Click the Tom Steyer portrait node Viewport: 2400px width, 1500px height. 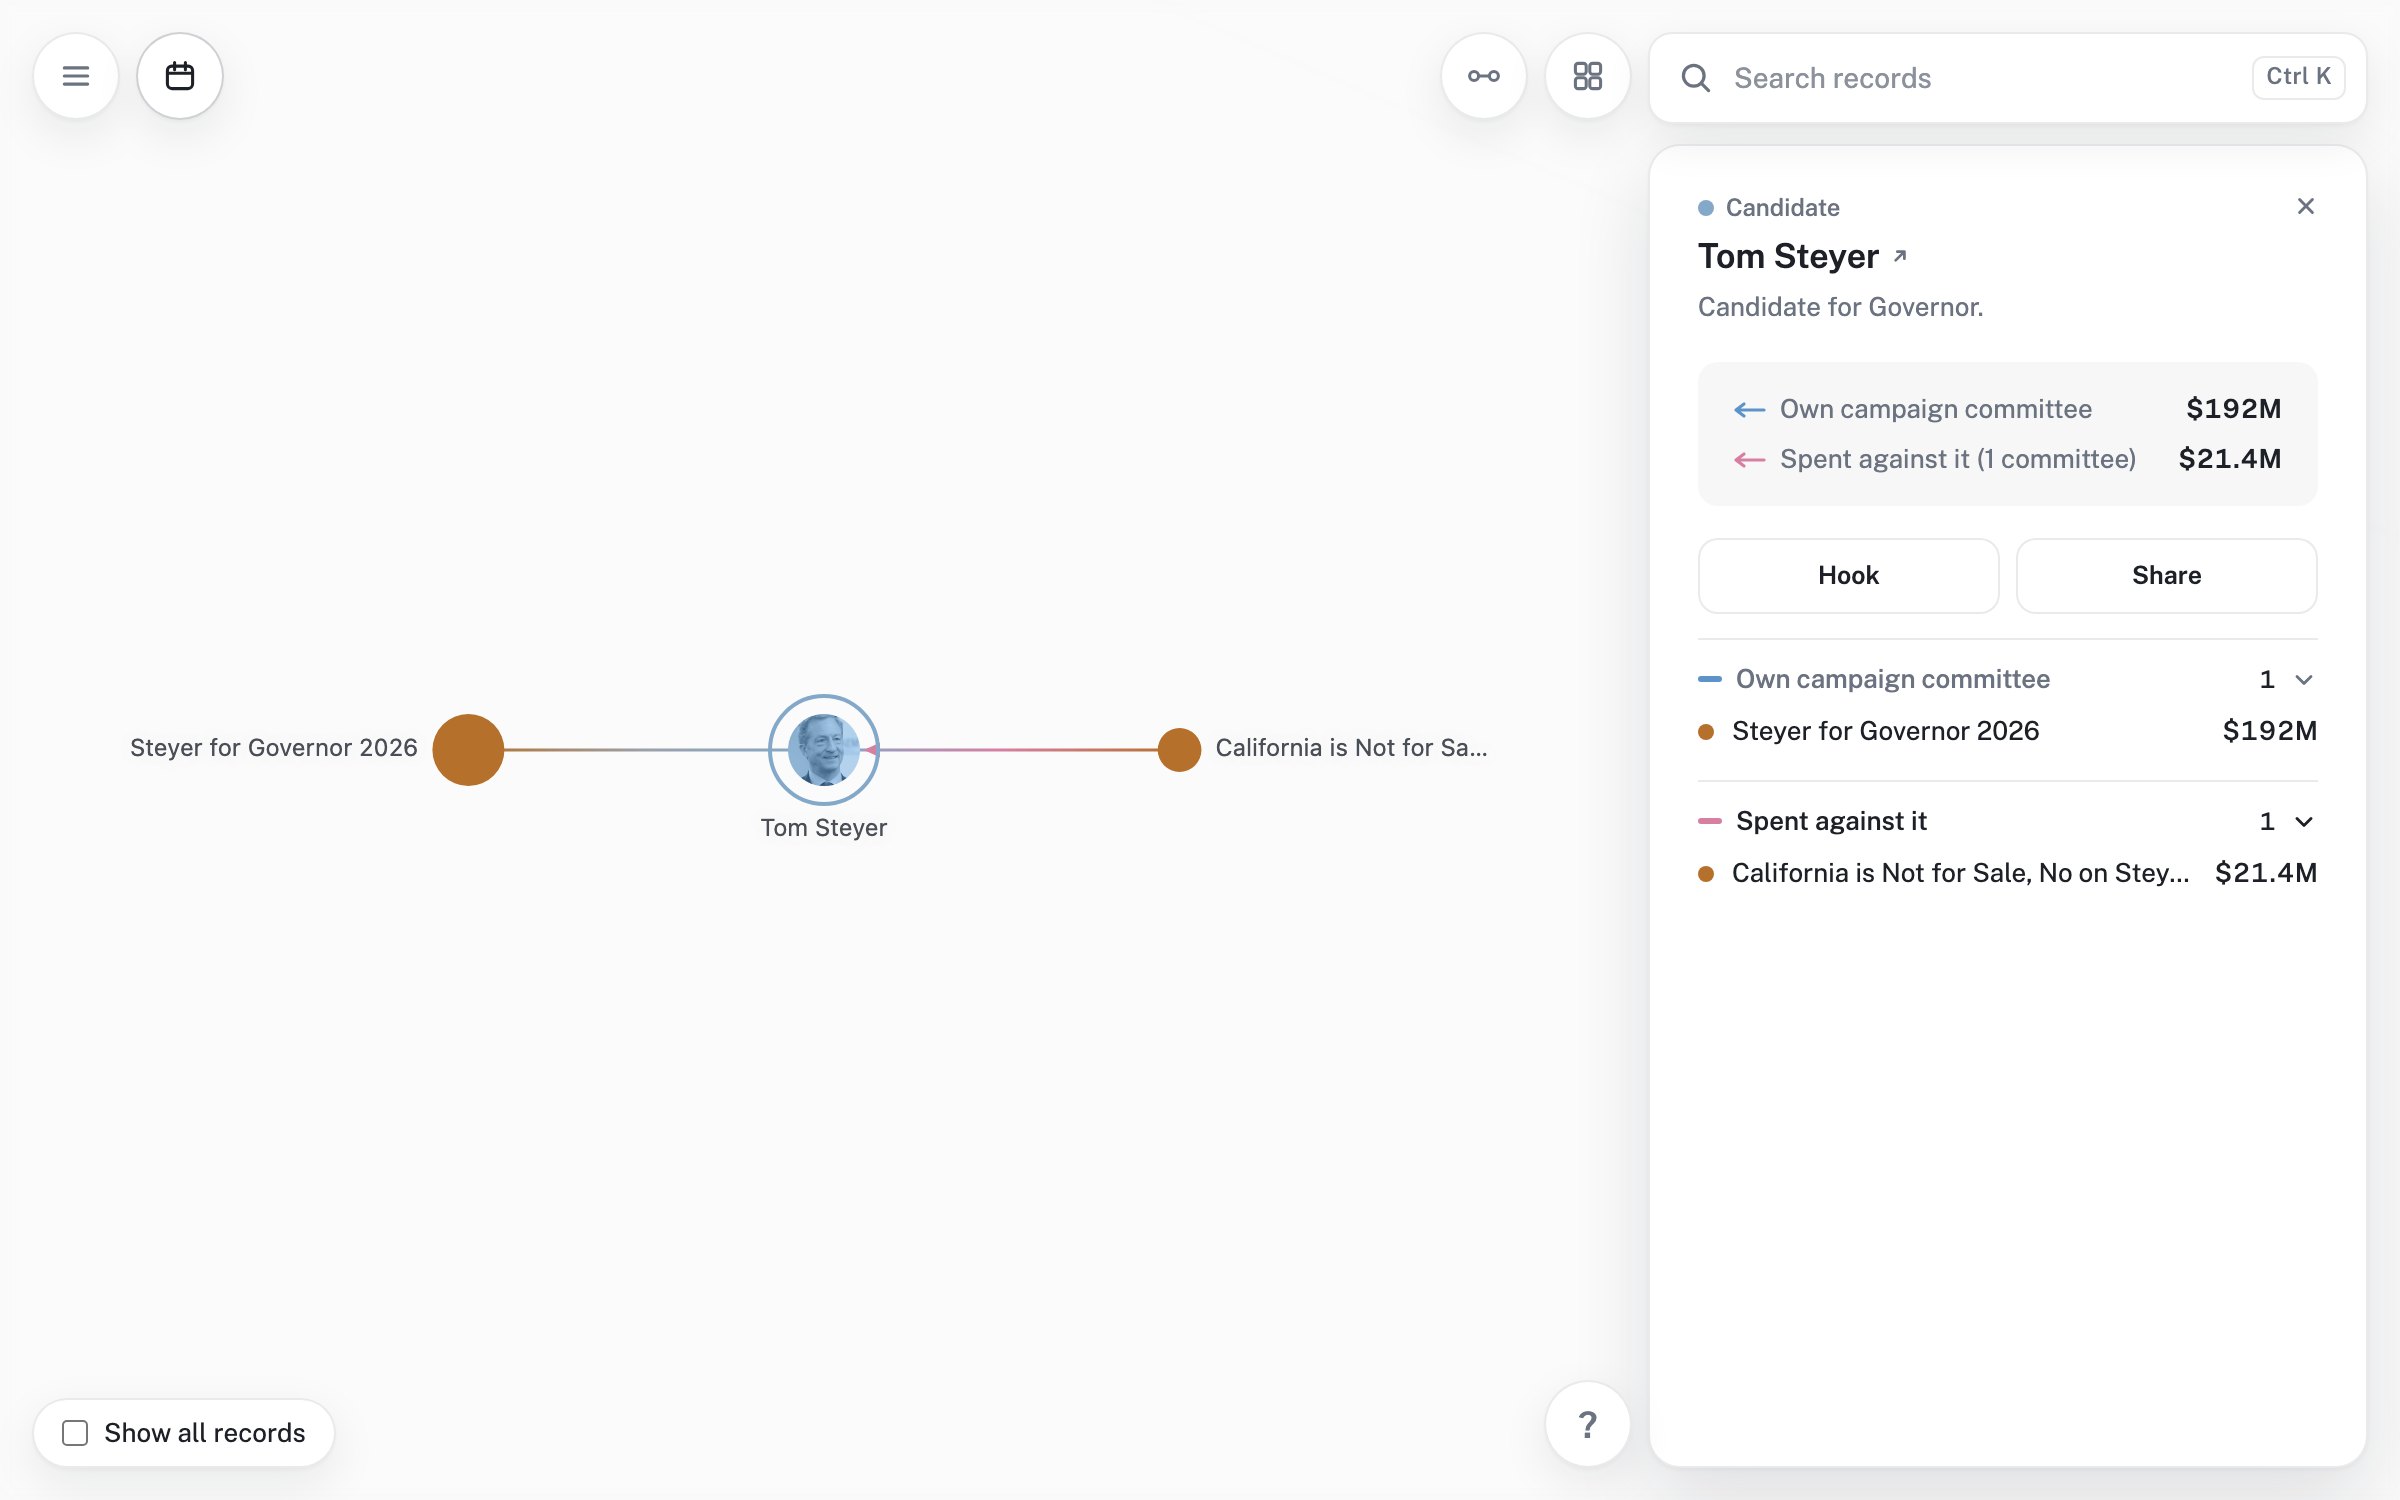[824, 749]
